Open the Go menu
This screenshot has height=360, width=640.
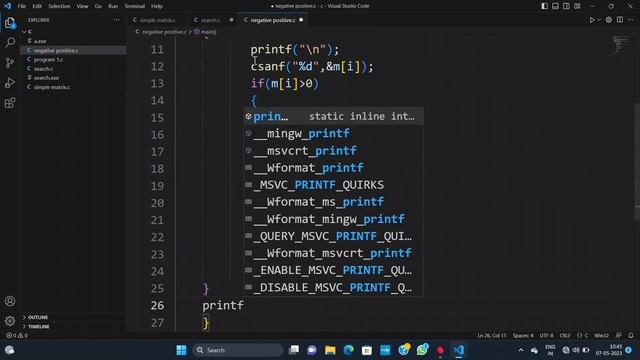coord(98,6)
